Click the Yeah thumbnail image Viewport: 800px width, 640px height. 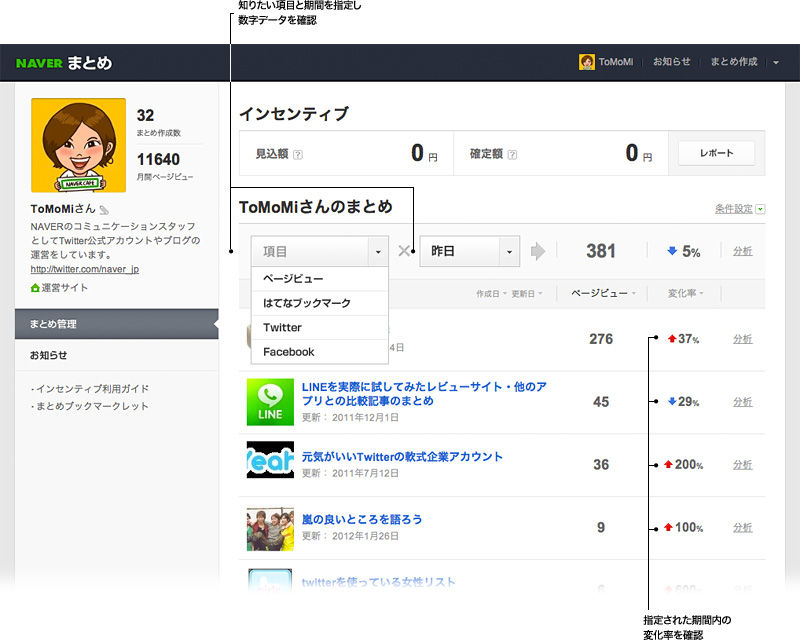[270, 459]
